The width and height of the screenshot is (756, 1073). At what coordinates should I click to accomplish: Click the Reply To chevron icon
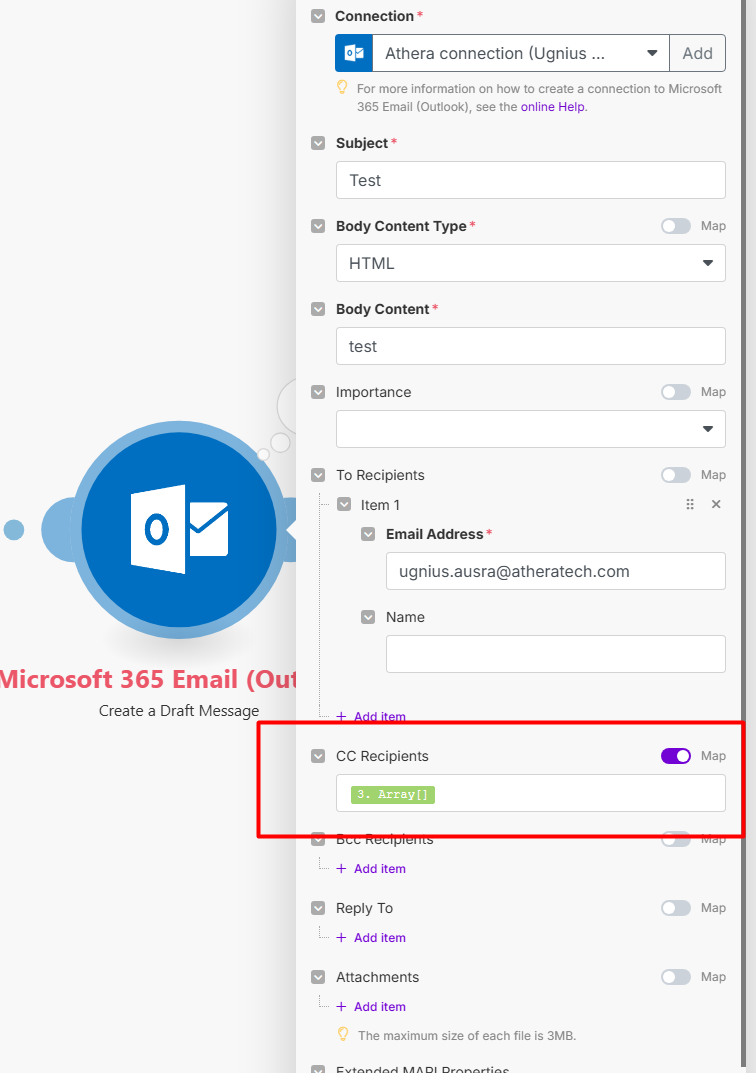(x=318, y=908)
